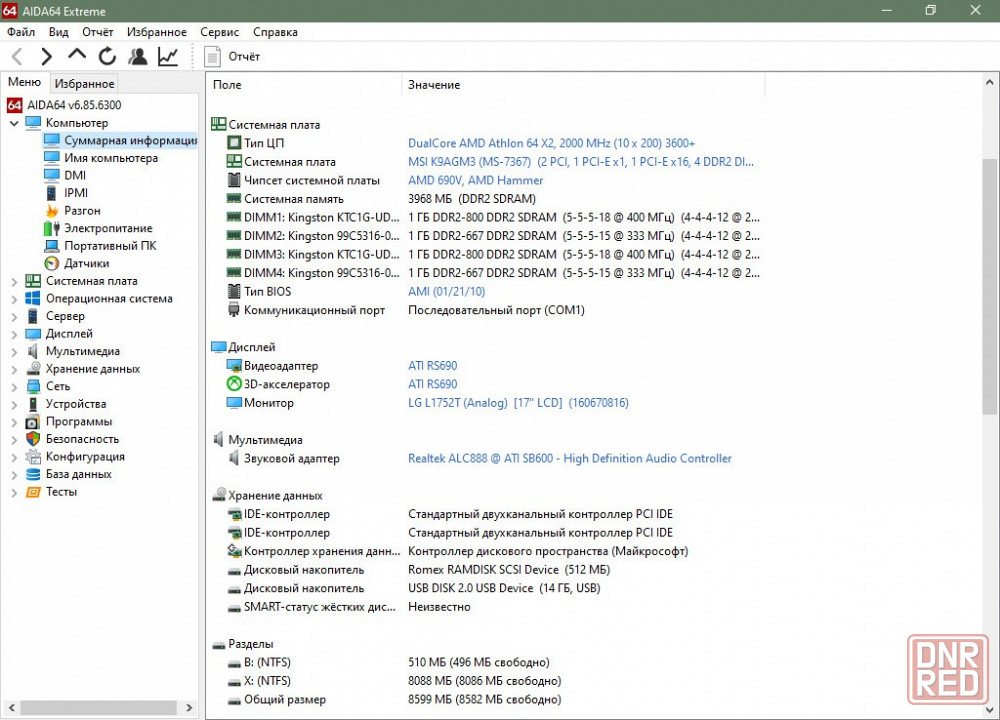
Task: Select Суммарная информация in the tree
Action: click(x=120, y=140)
